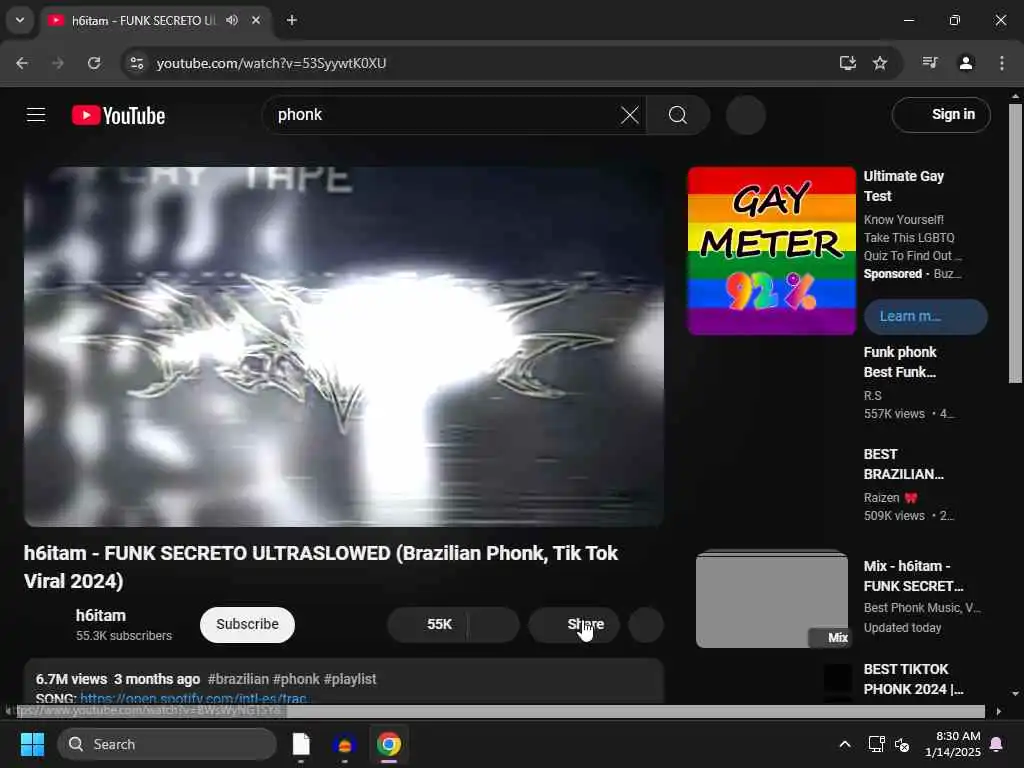The image size is (1024, 768).
Task: Click the muted volume tray icon
Action: point(902,744)
